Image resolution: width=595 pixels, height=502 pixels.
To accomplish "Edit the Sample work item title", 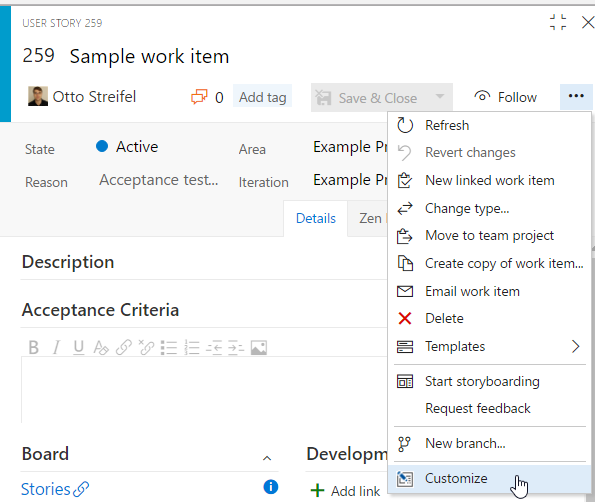I will tap(150, 57).
